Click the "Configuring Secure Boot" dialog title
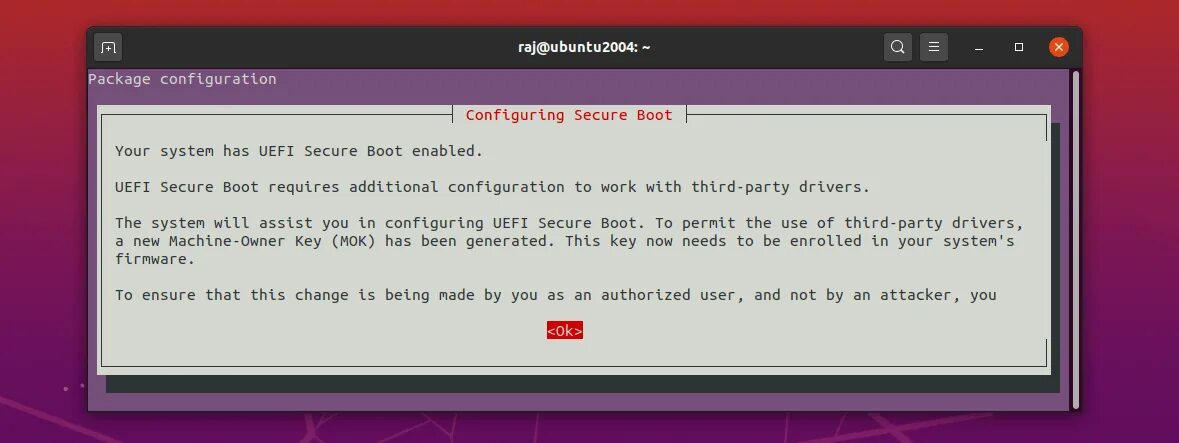This screenshot has height=443, width=1179. pyautogui.click(x=569, y=115)
